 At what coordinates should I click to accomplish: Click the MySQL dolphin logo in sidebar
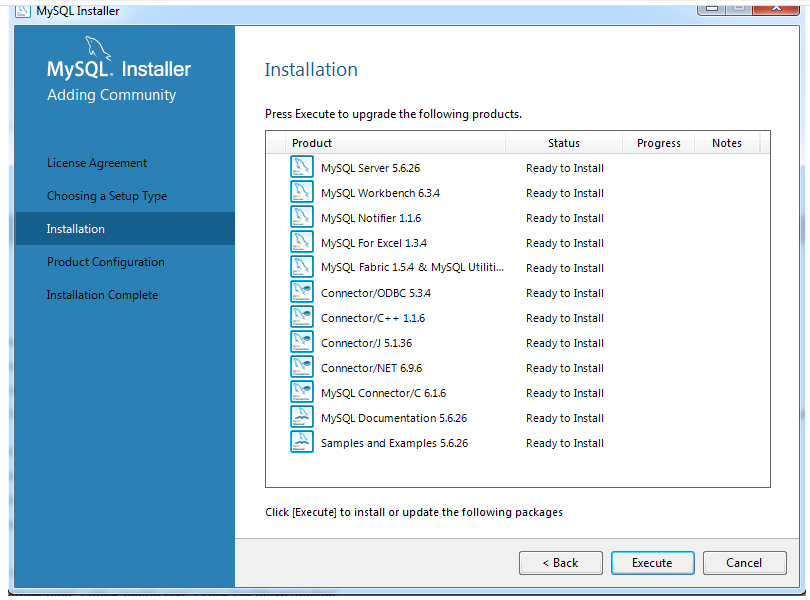point(98,48)
